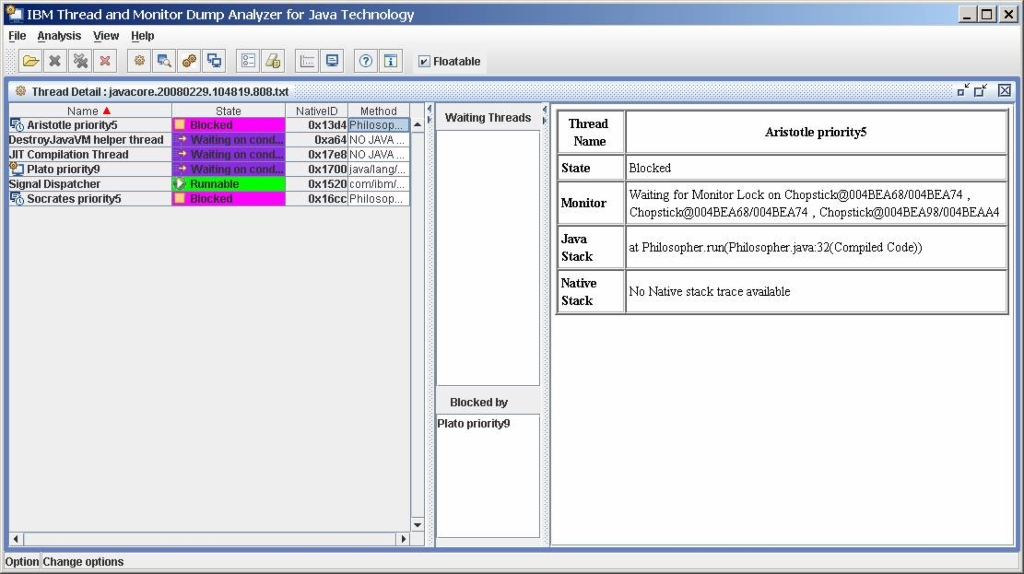Expand Waiting Threads pane with right arrow
Viewport: 1024px width, 574px height.
point(545,121)
